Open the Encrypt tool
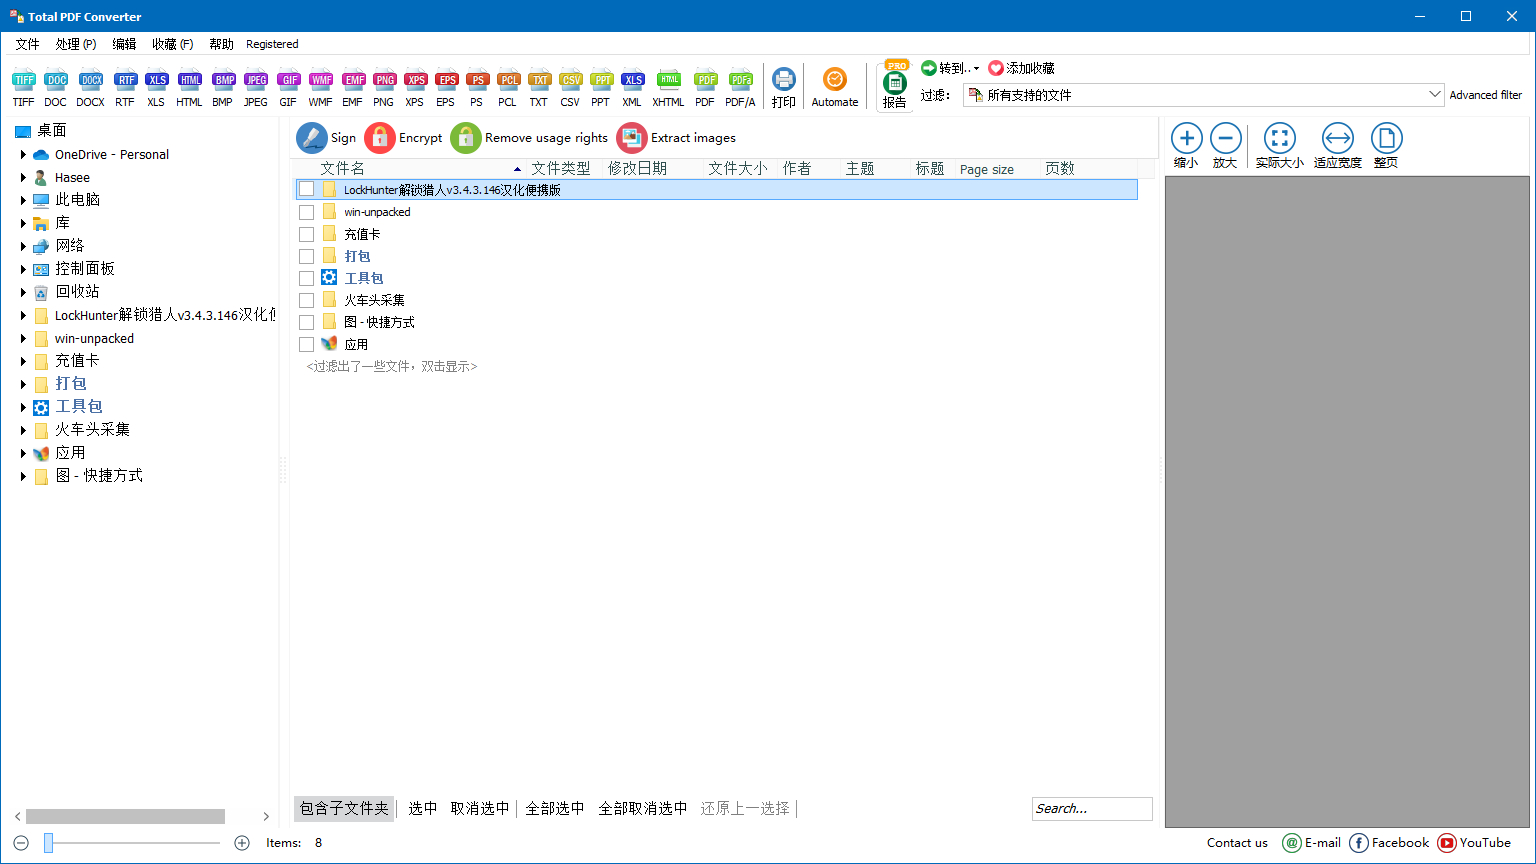1536x864 pixels. [404, 138]
